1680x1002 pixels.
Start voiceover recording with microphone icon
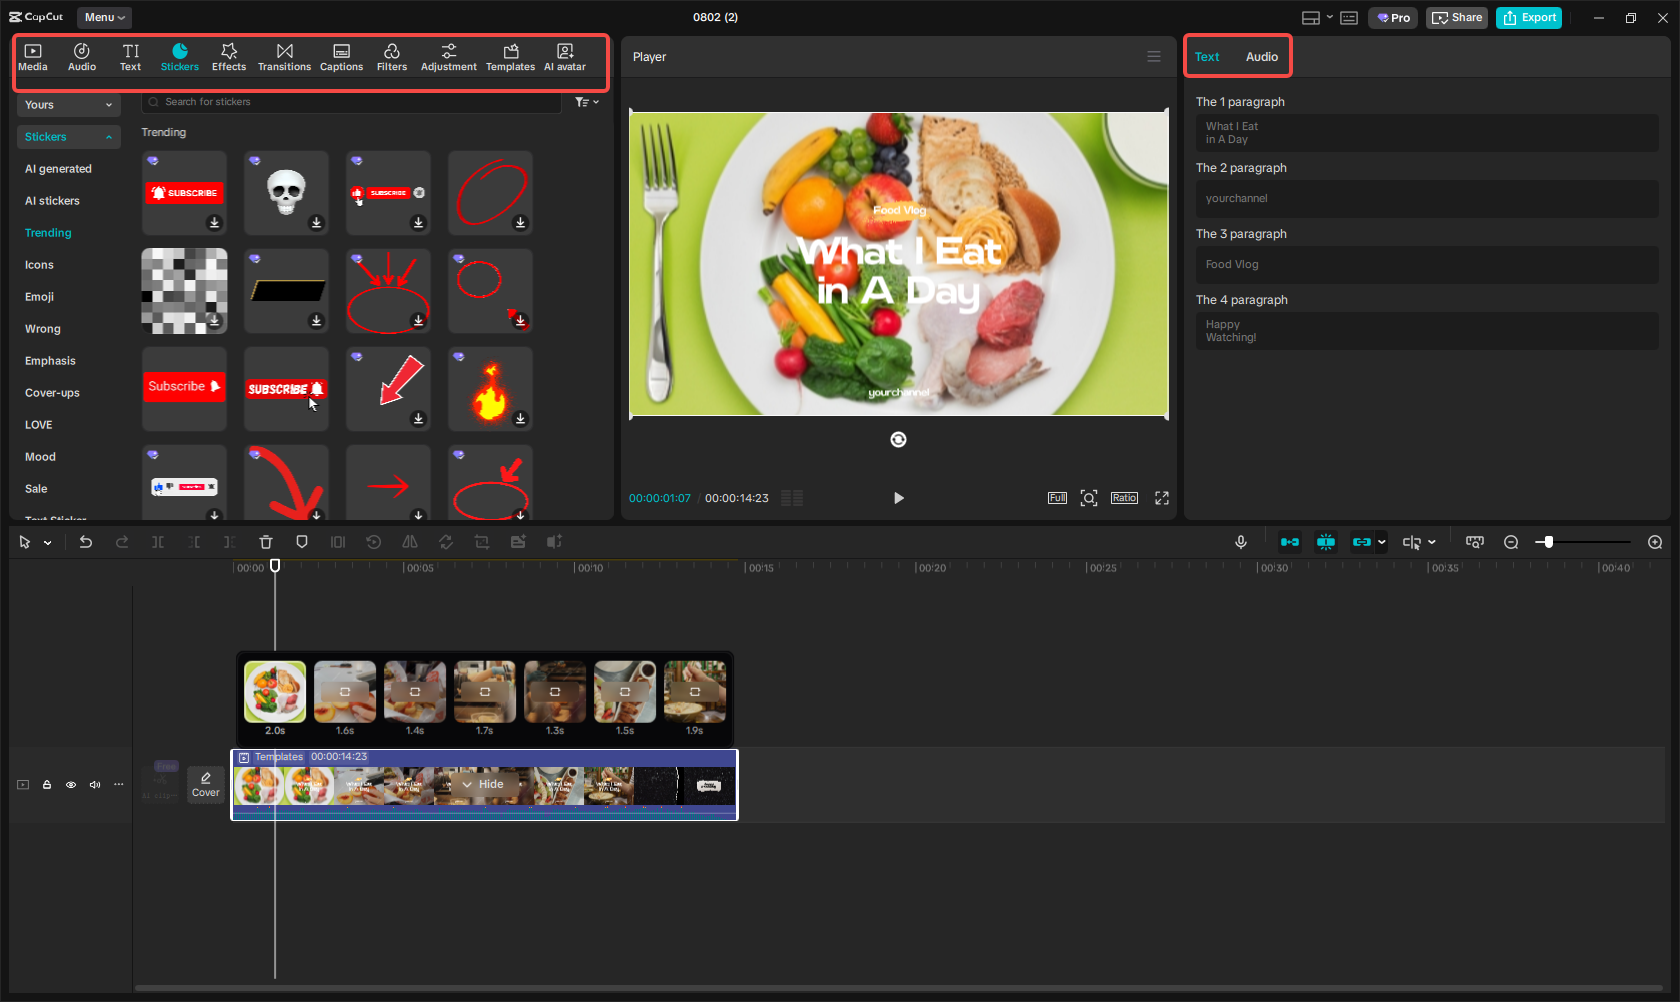[1240, 542]
